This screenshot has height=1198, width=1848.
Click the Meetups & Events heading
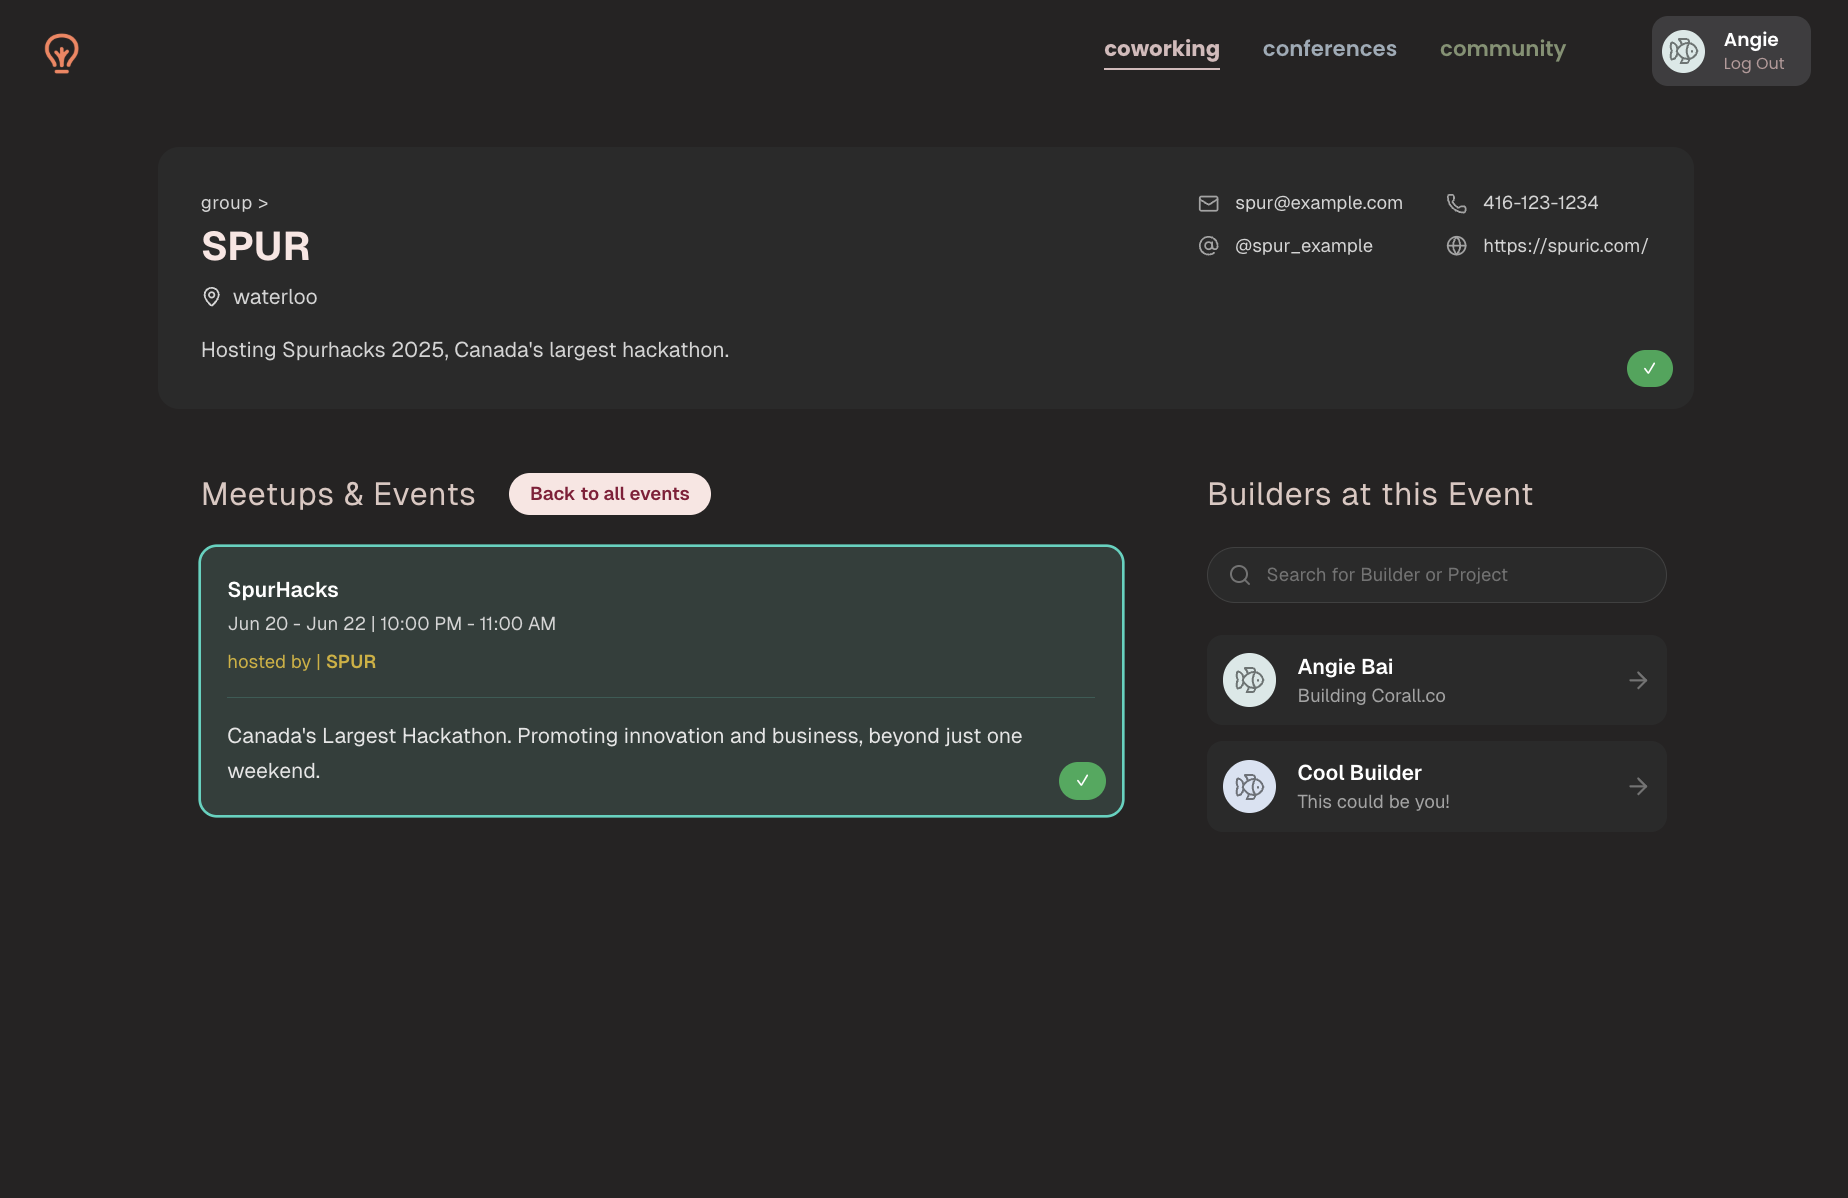tap(338, 494)
